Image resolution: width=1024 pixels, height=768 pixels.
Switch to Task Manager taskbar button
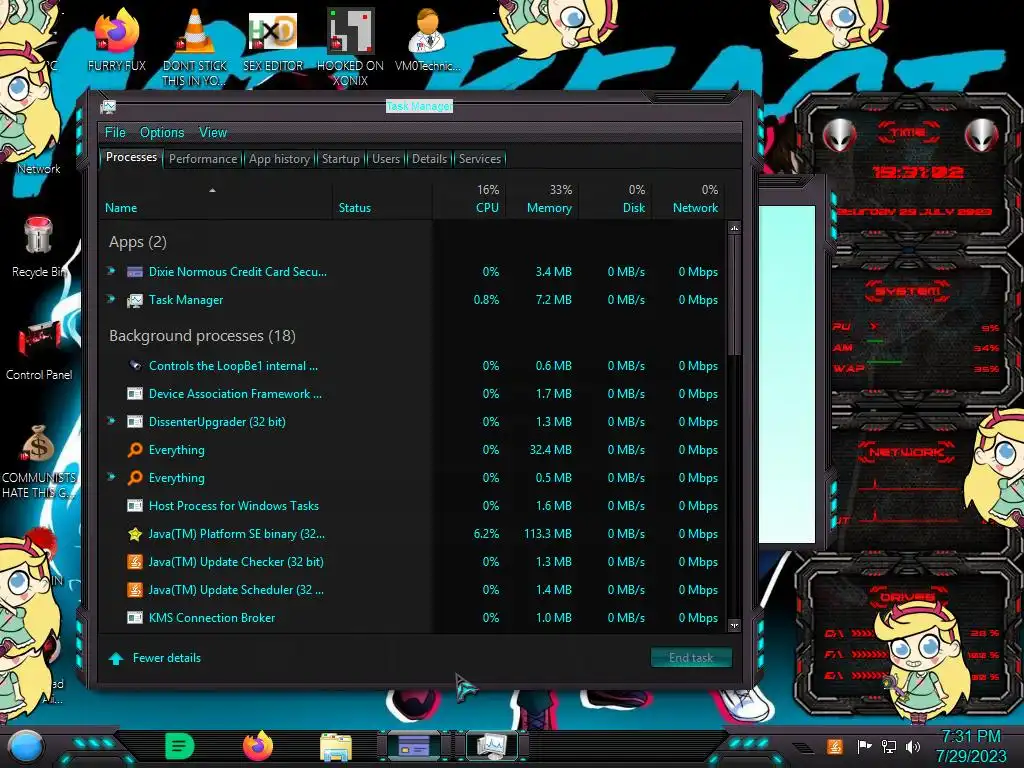pos(492,746)
